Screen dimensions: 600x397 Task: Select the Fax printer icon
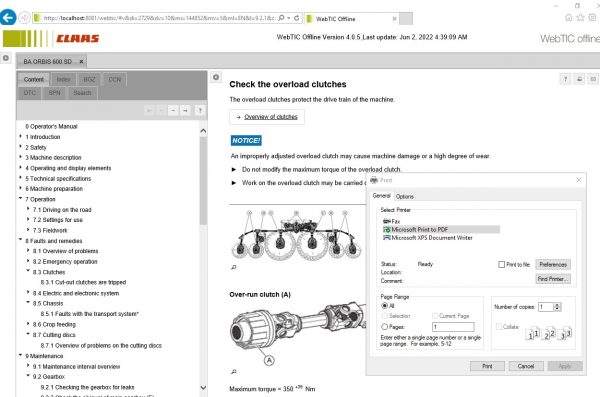coord(386,221)
